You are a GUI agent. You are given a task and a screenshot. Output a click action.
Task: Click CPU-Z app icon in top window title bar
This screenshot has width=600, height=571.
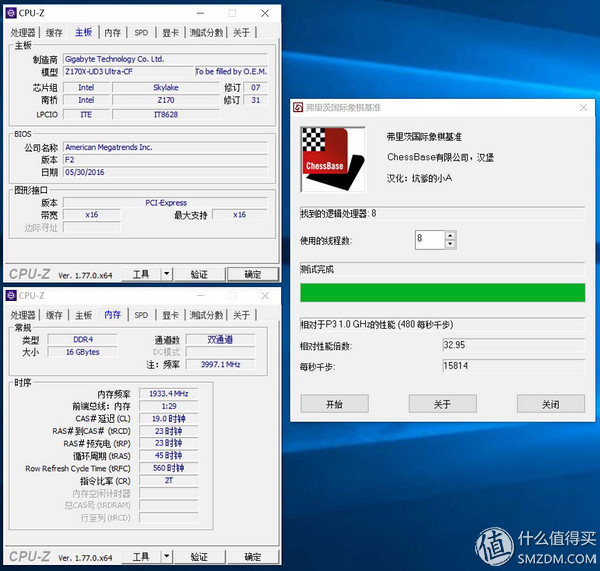click(11, 13)
